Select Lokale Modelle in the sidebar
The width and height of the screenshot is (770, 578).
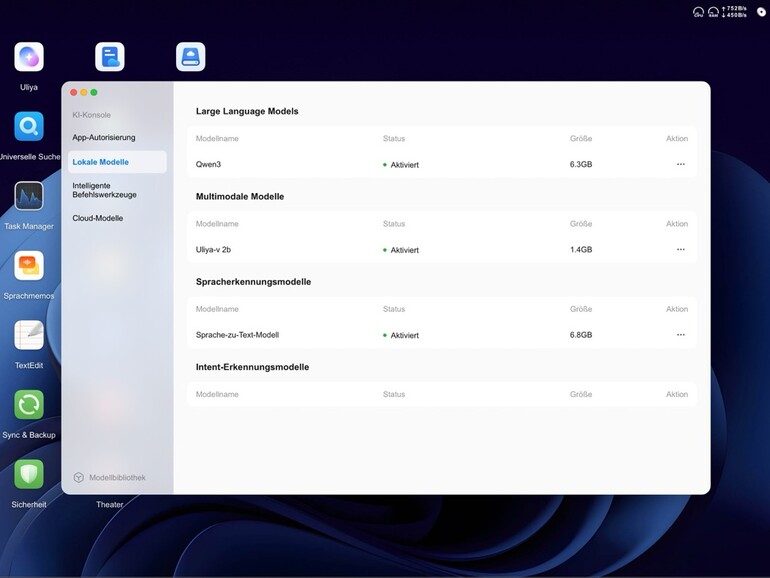(x=117, y=162)
